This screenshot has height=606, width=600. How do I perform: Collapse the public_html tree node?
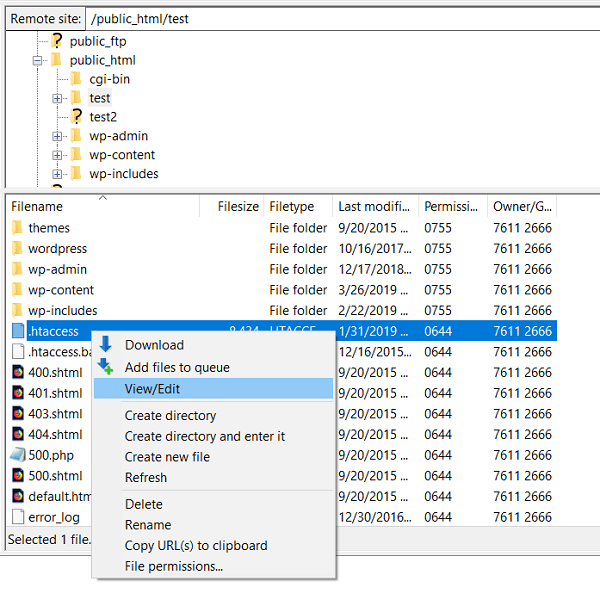coord(38,61)
